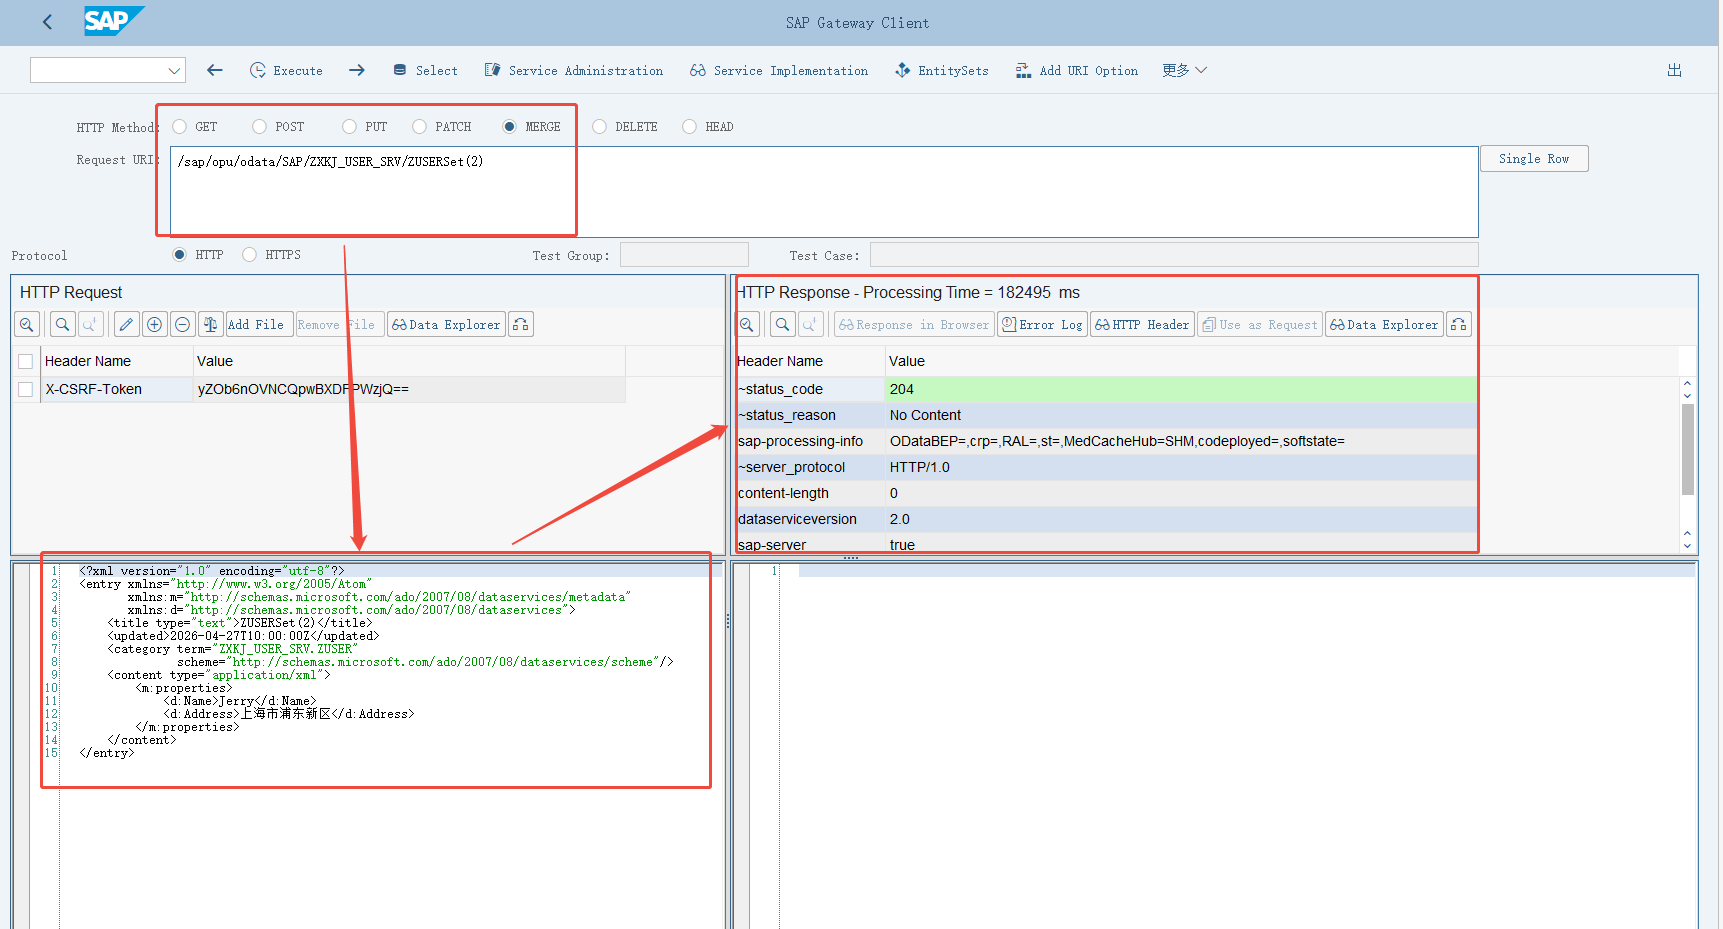1723x929 pixels.
Task: Click the scroll up arrow of response table
Action: point(1687,383)
